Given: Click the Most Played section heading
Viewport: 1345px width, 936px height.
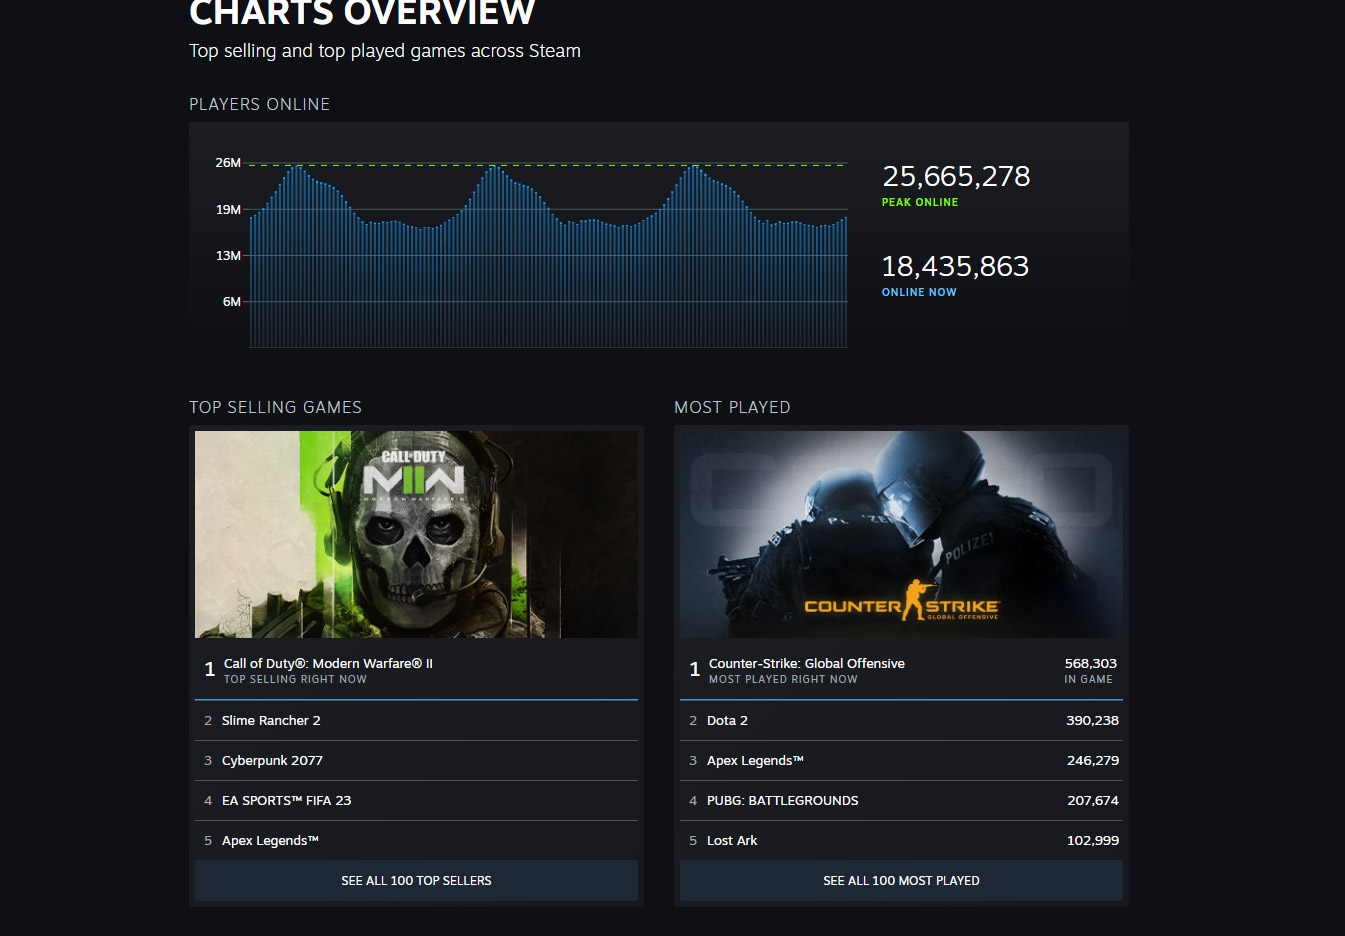Looking at the screenshot, I should (732, 407).
